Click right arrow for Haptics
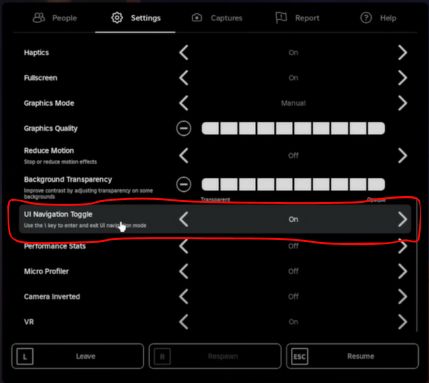This screenshot has width=429, height=383. [403, 52]
